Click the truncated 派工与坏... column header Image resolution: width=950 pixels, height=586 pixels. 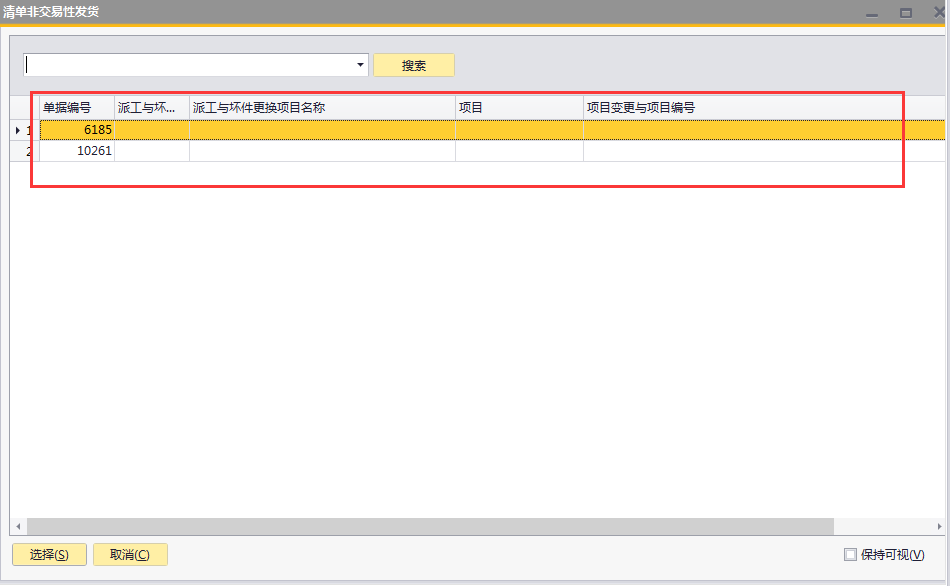pos(151,107)
